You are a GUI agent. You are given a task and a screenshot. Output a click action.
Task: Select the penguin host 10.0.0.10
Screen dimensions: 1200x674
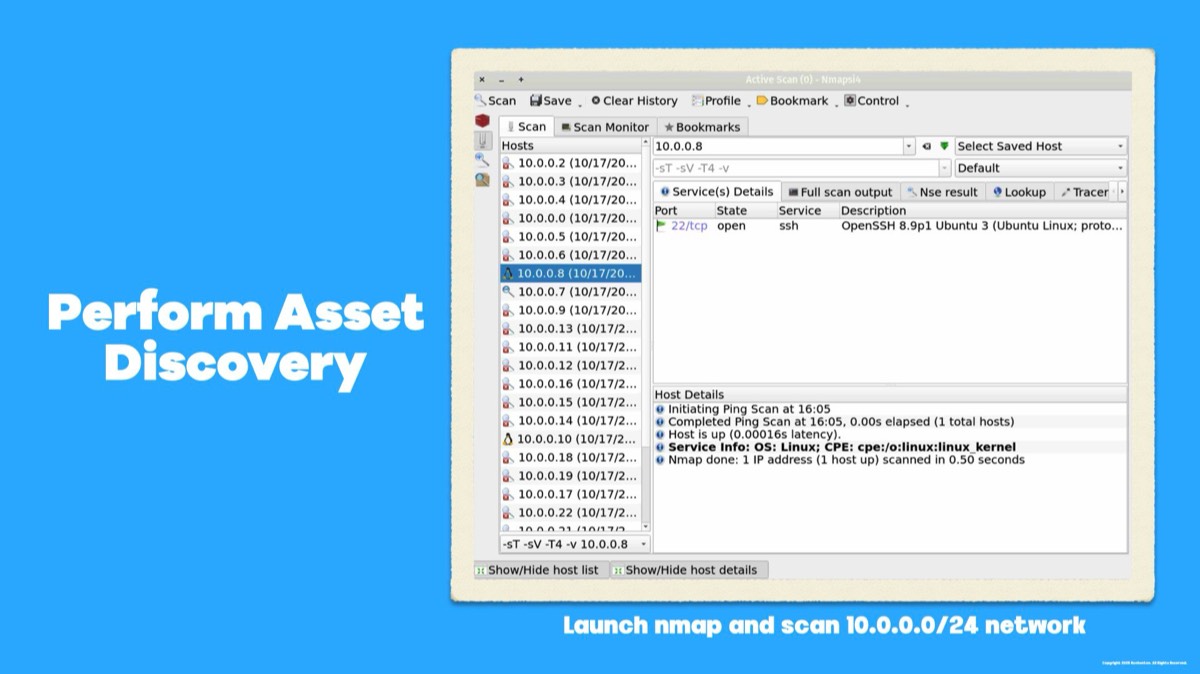click(x=570, y=439)
